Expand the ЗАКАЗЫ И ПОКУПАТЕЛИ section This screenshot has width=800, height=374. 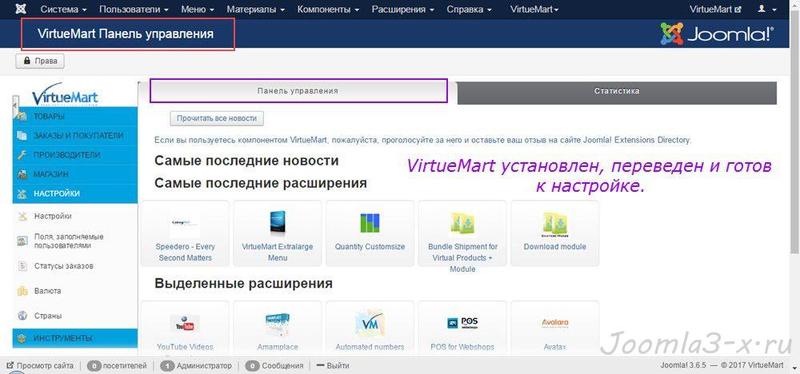coord(75,136)
